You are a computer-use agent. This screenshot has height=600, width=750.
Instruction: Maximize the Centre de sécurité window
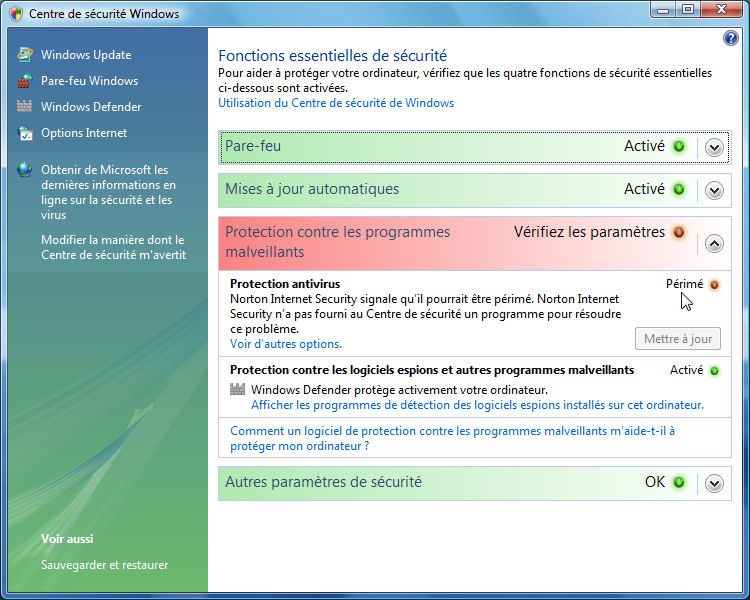[x=688, y=10]
